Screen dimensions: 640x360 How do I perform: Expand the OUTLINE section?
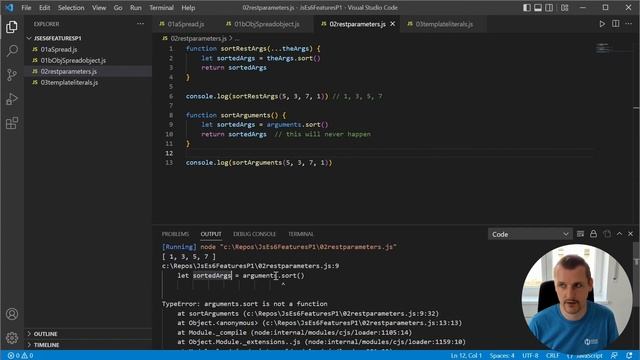point(45,334)
